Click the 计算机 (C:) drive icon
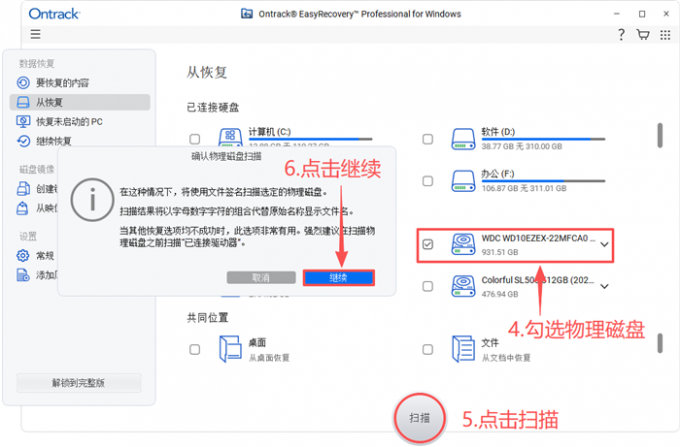 coord(230,137)
